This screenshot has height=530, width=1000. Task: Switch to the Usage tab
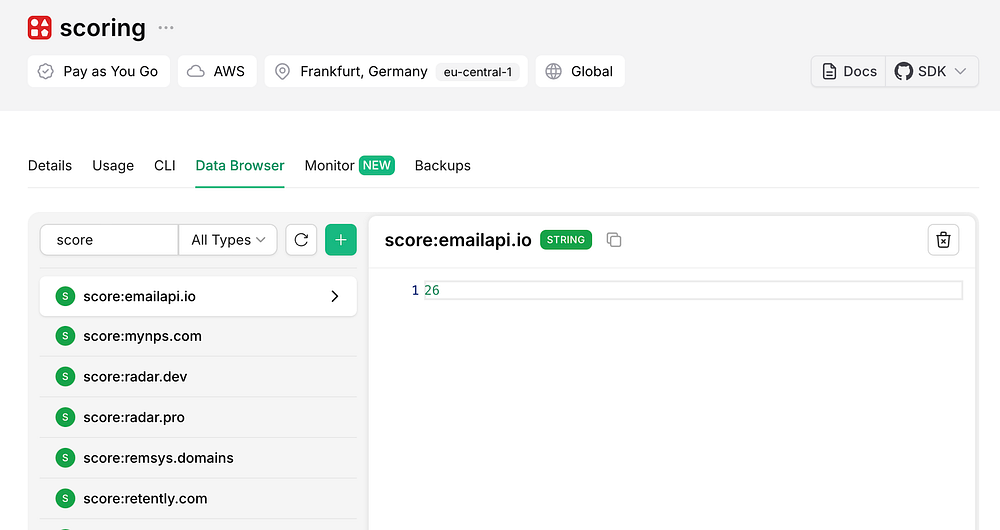[x=113, y=166]
